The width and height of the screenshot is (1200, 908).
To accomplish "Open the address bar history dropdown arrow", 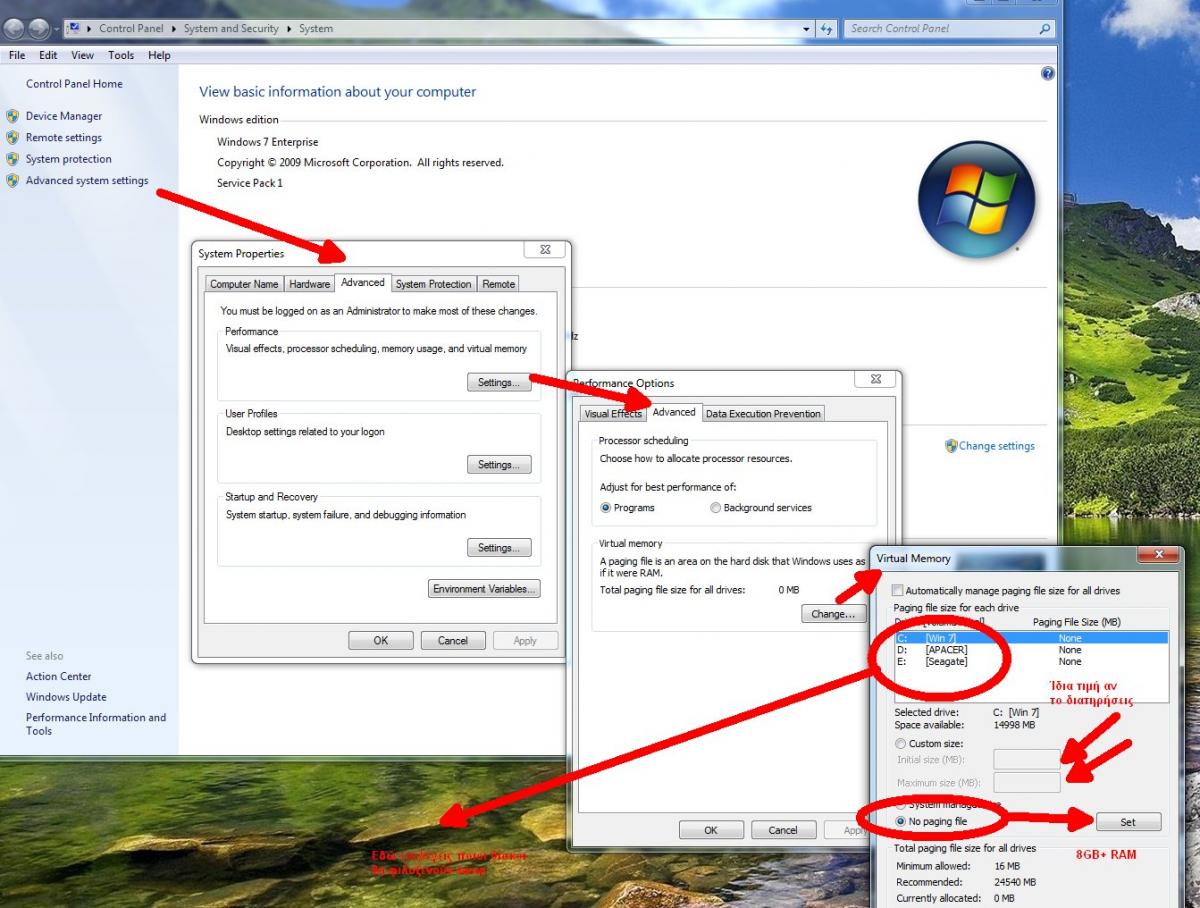I will (807, 29).
